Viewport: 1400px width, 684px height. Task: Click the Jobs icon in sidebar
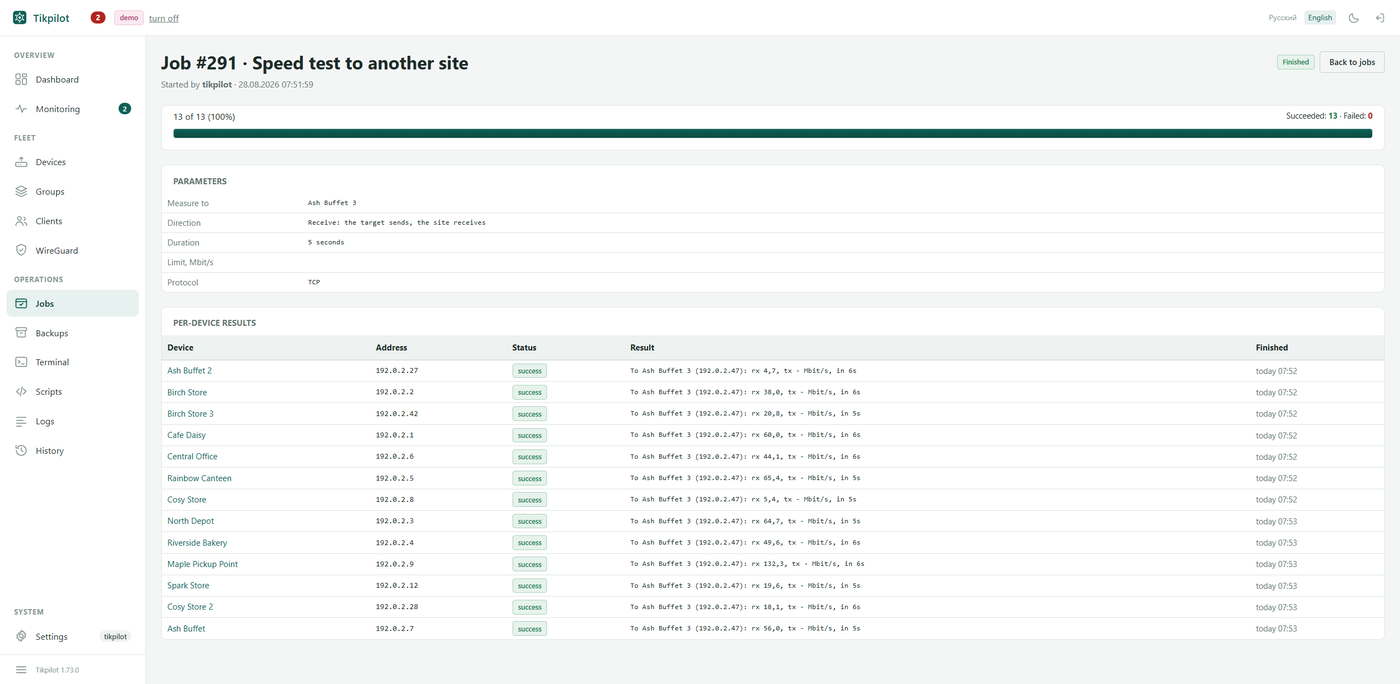pos(21,303)
